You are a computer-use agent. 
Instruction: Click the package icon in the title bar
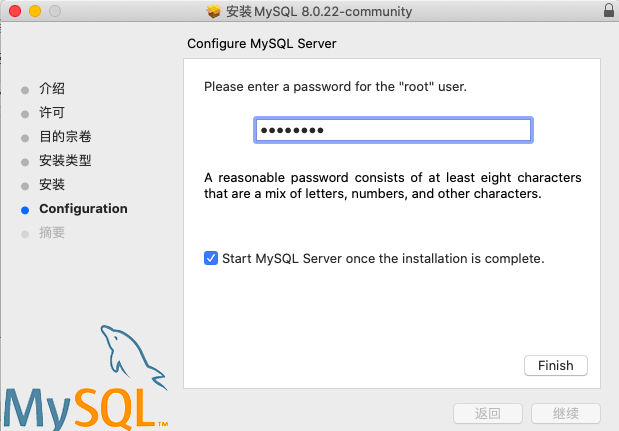tap(213, 11)
